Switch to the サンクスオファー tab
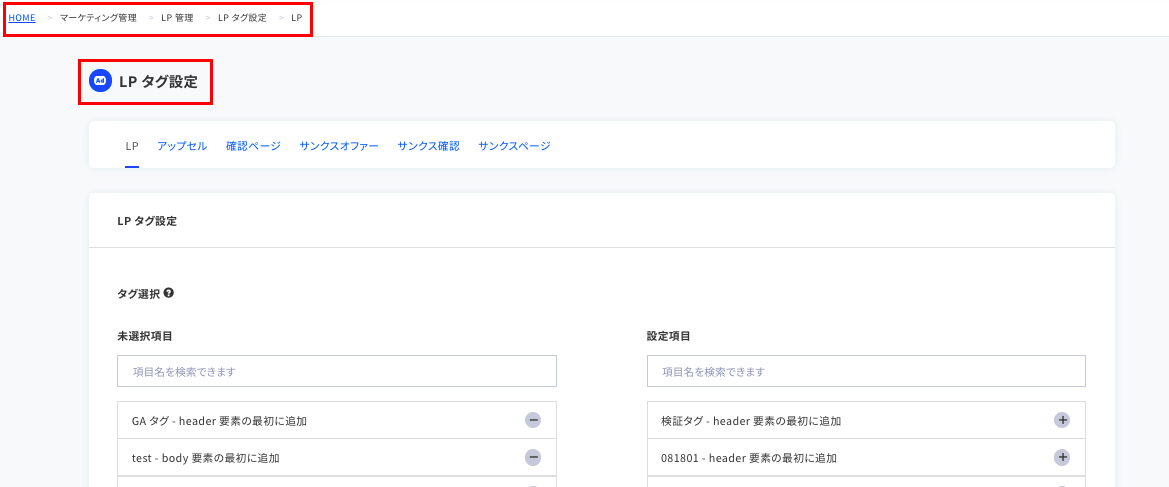The width and height of the screenshot is (1169, 487). pyautogui.click(x=339, y=146)
